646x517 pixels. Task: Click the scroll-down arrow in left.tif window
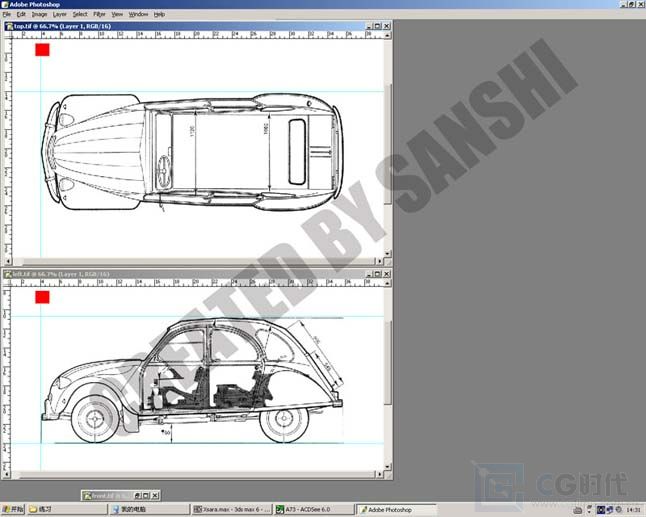(x=388, y=467)
